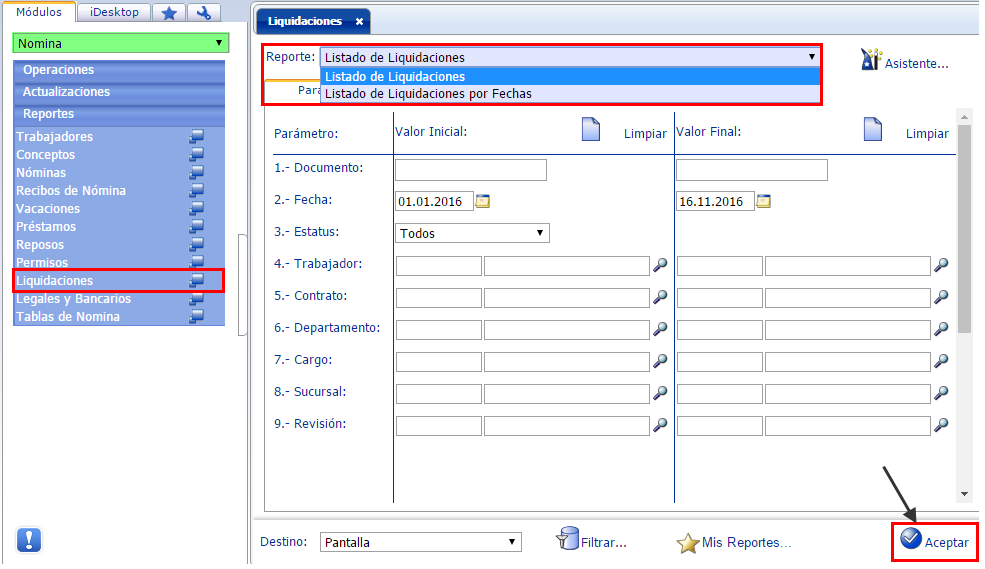Search final Trabajador with magnifier icon
The image size is (985, 569).
pos(941,265)
